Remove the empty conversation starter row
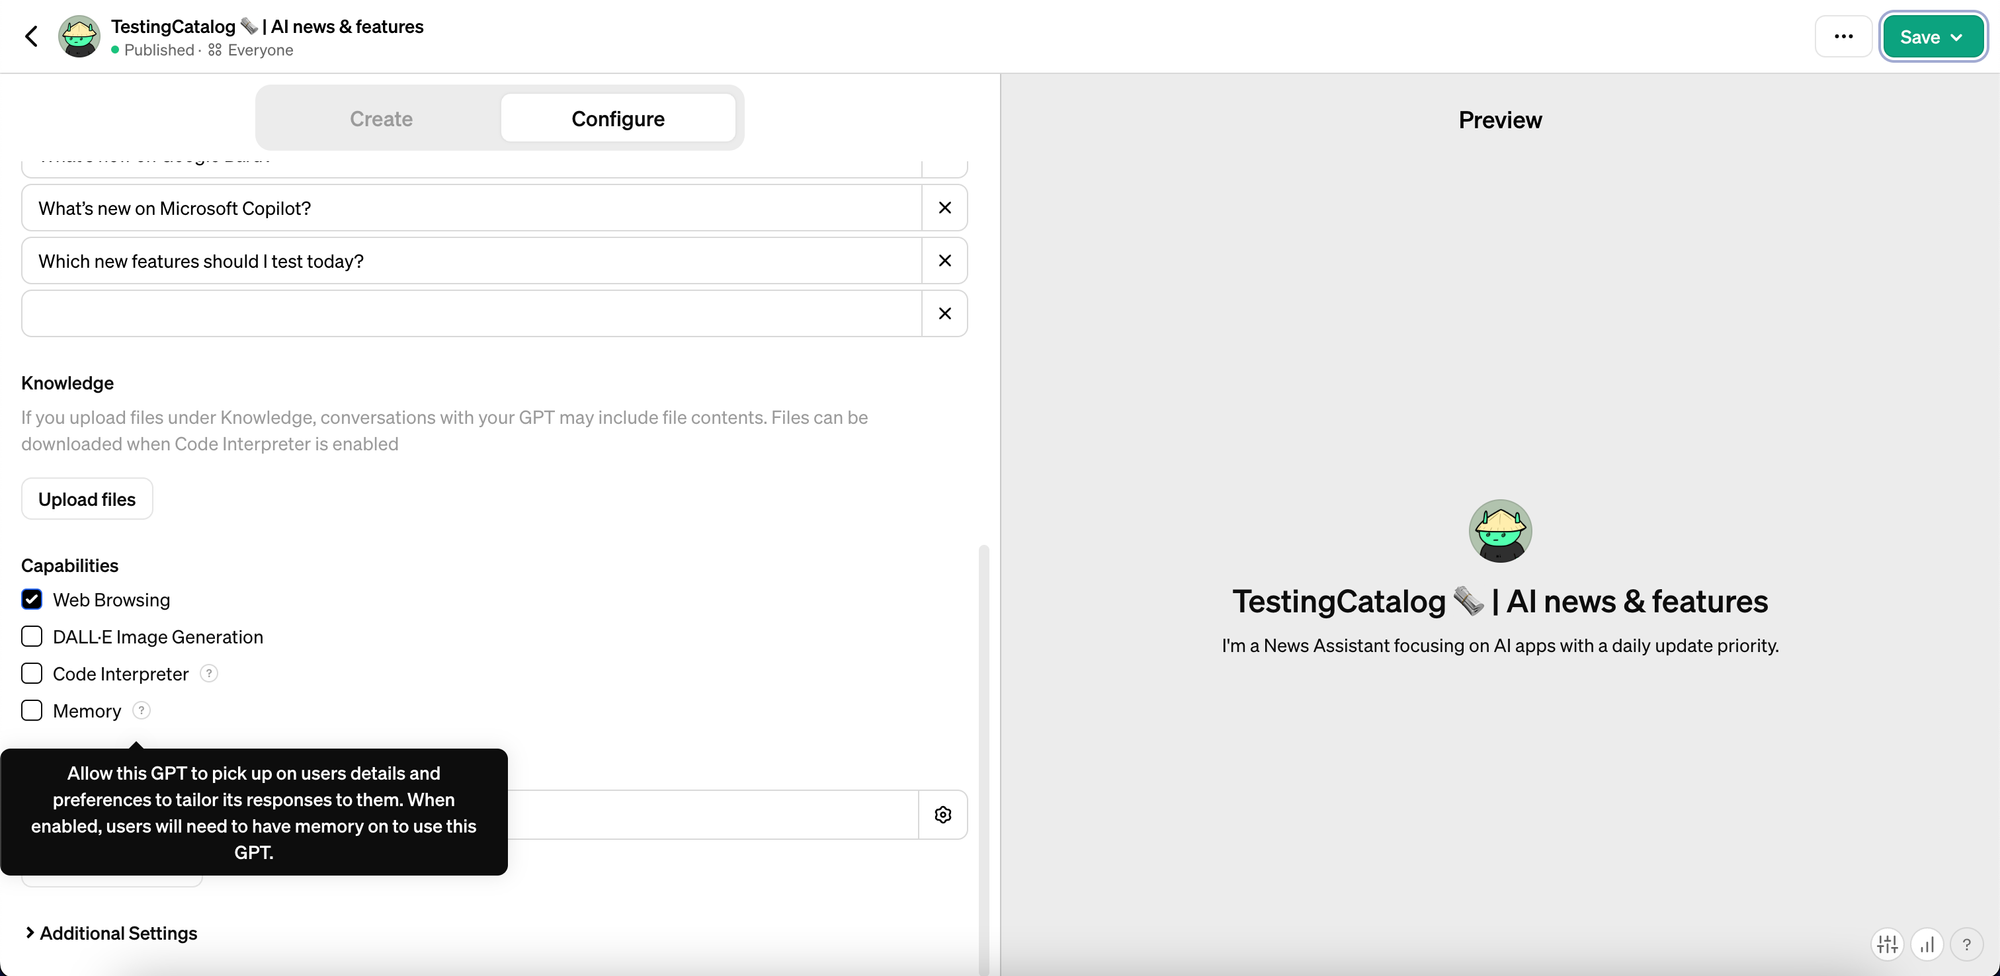The width and height of the screenshot is (2000, 976). tap(944, 314)
